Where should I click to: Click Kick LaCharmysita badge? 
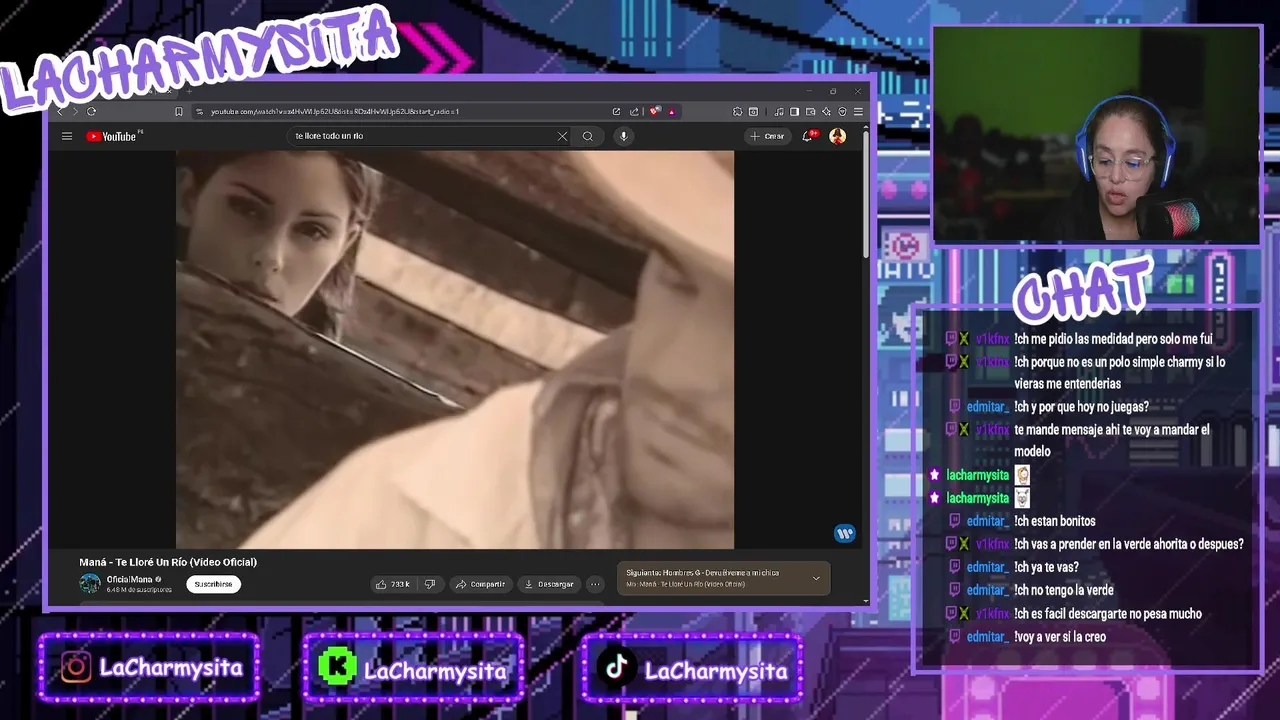point(414,668)
